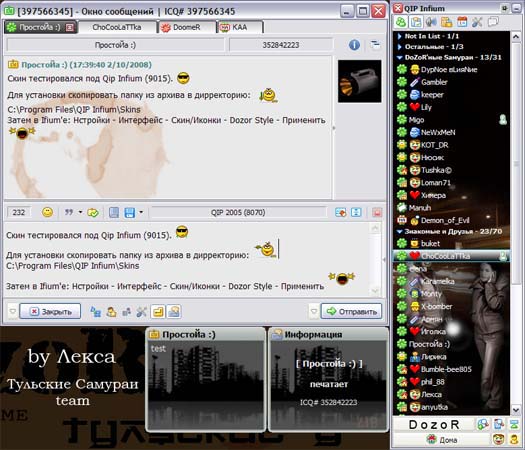This screenshot has width=525, height=450.
Task: Click the chat bubbles icon in QIP toolbar
Action: coord(493,22)
